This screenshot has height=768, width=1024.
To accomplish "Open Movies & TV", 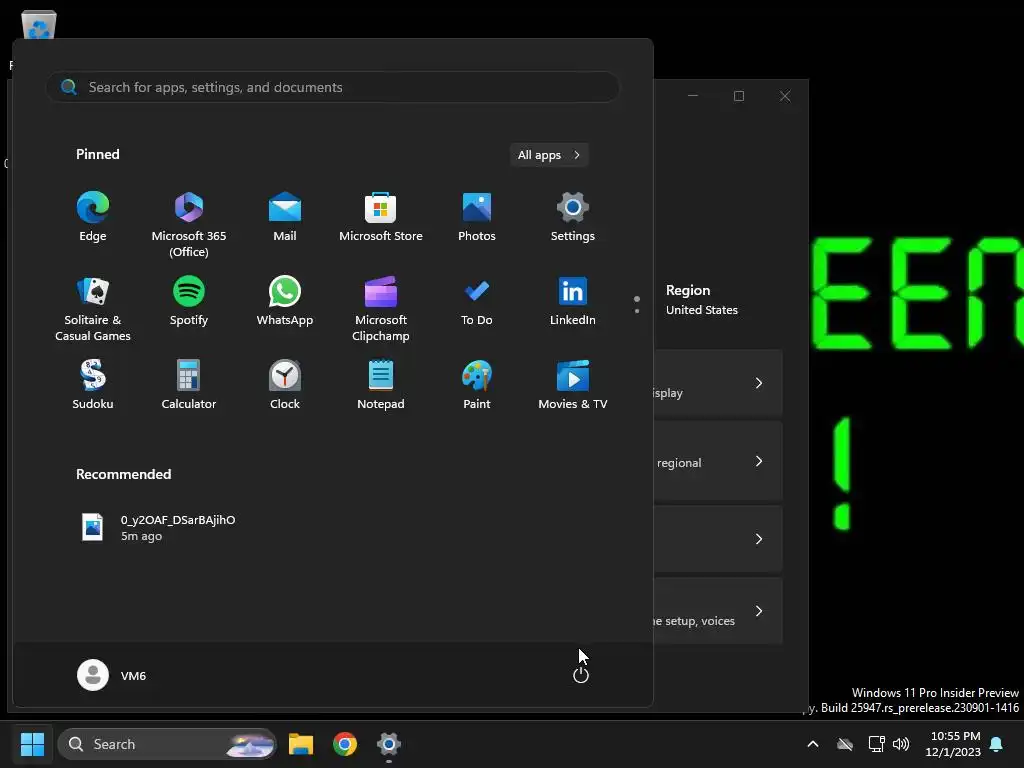I will coord(573,385).
